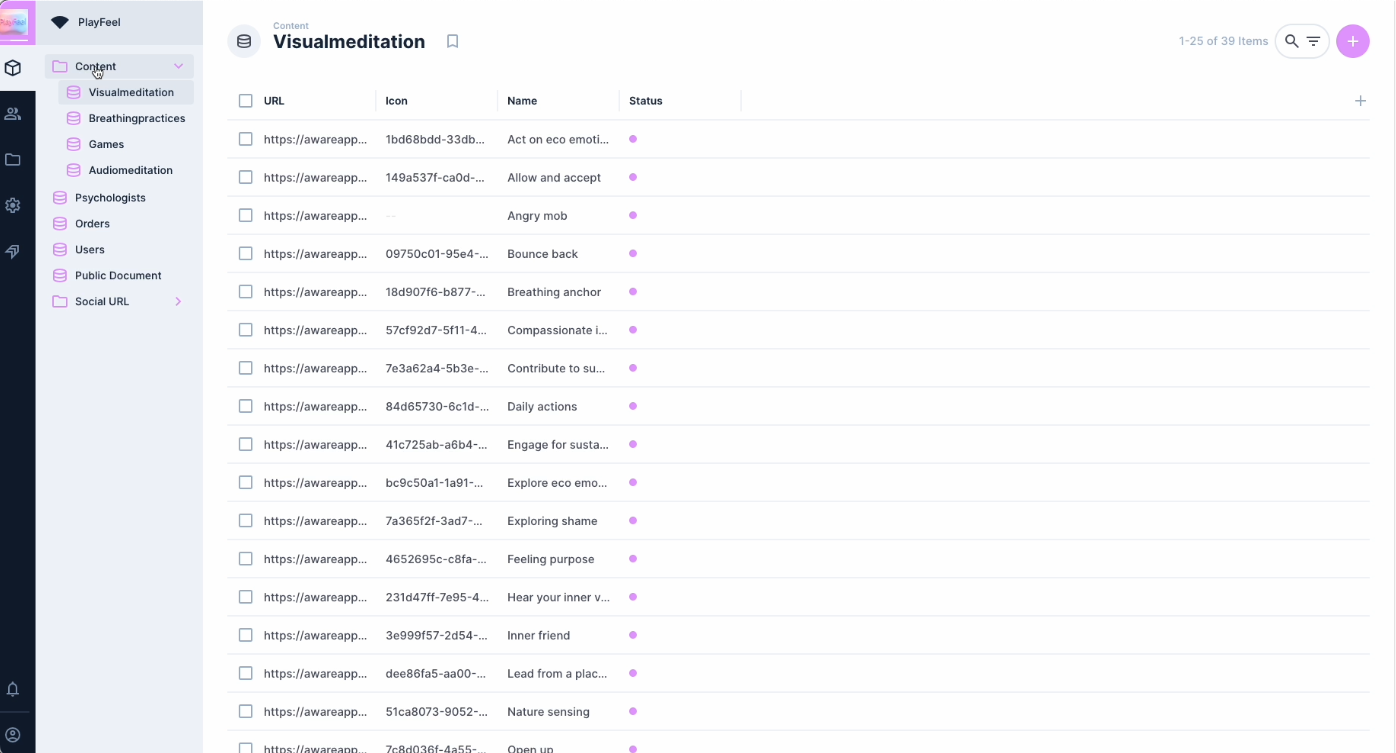The image size is (1396, 753).
Task: Expand the Social URL folder
Action: pos(178,302)
